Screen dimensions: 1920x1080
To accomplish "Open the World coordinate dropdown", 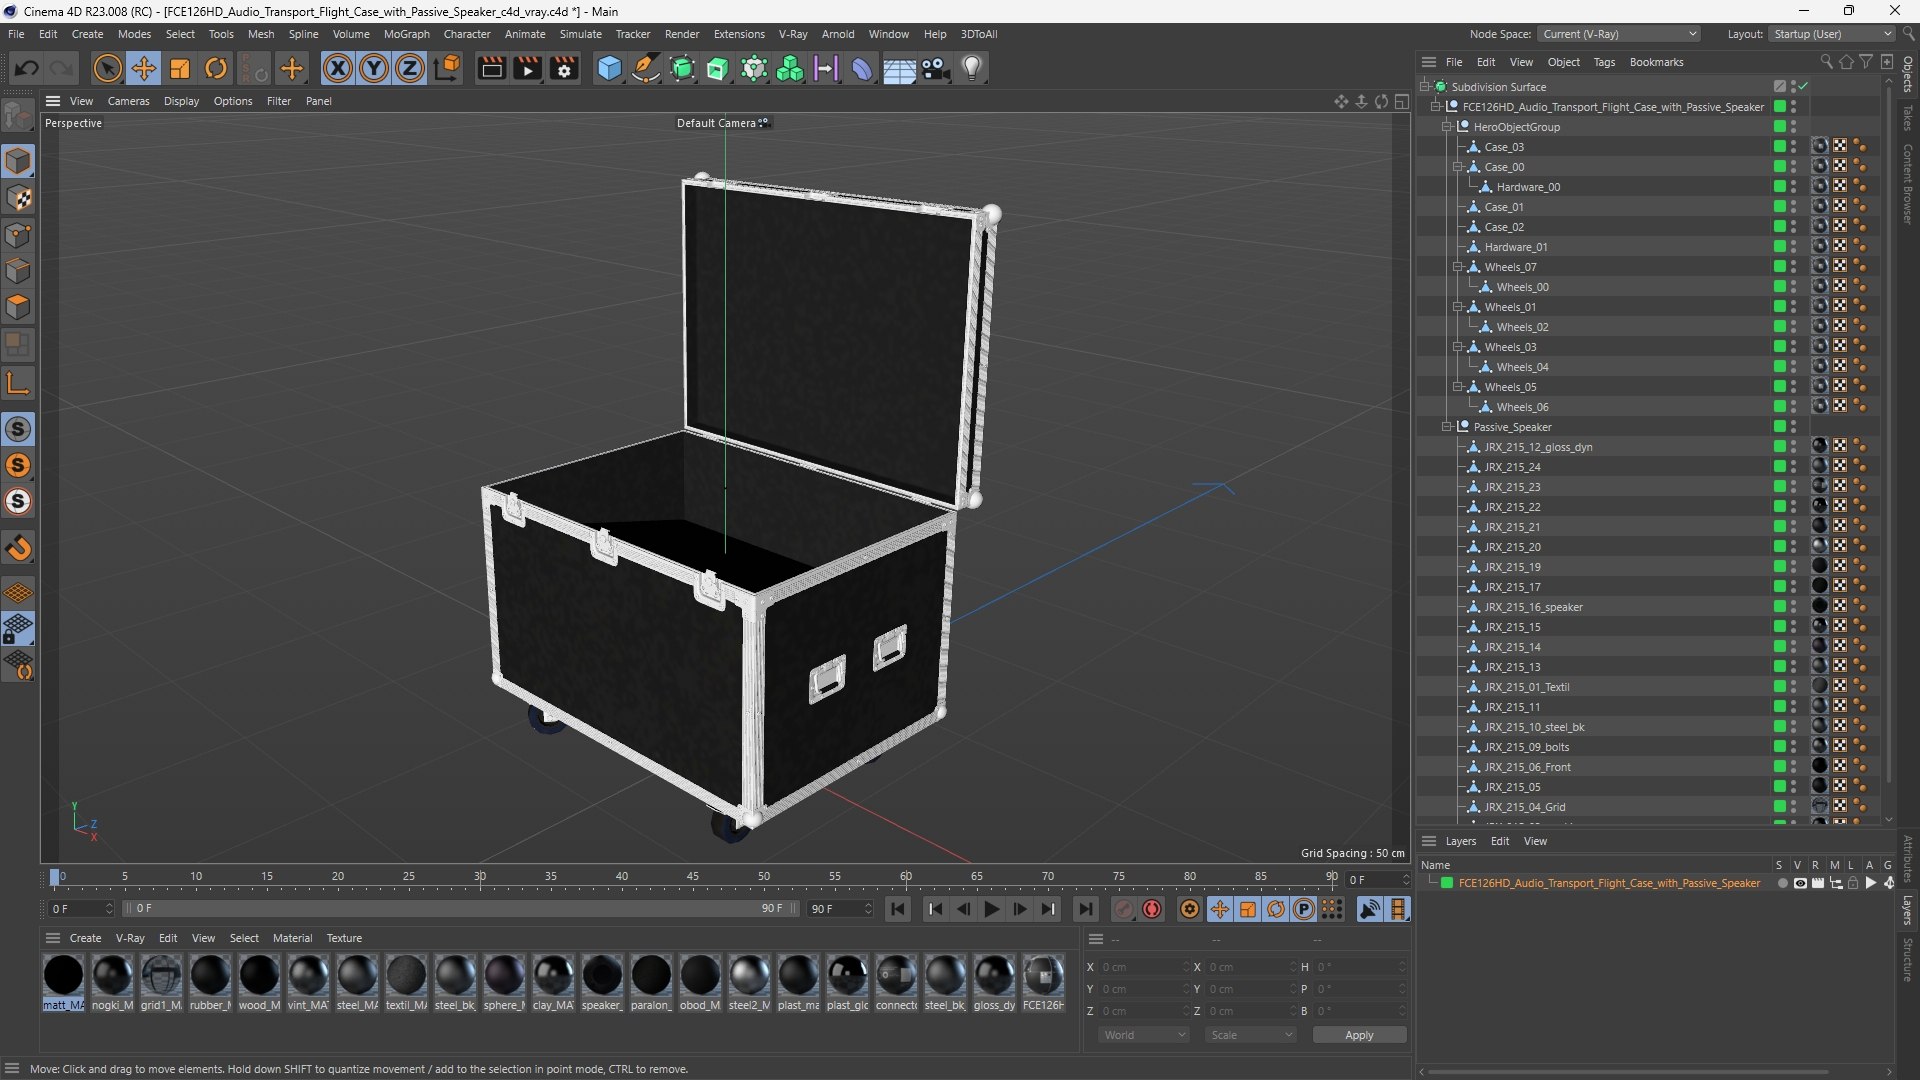I will [1143, 1035].
